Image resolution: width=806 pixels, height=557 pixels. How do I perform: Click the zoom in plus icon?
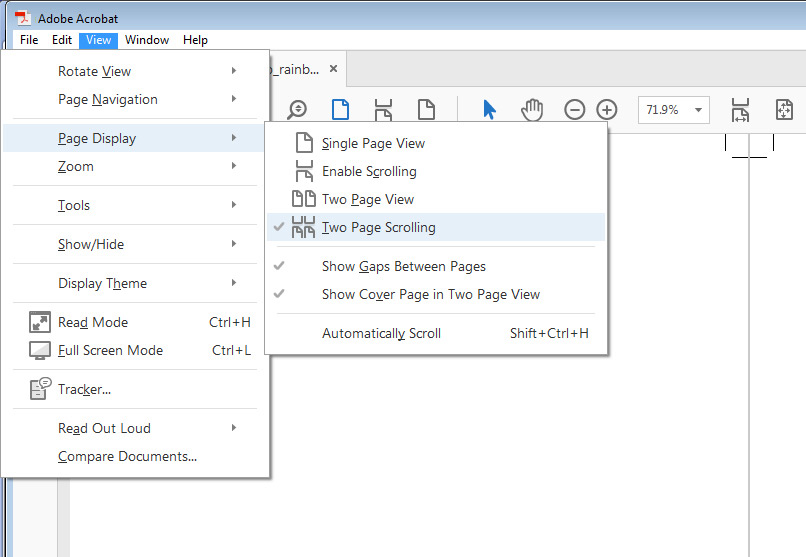pyautogui.click(x=607, y=110)
